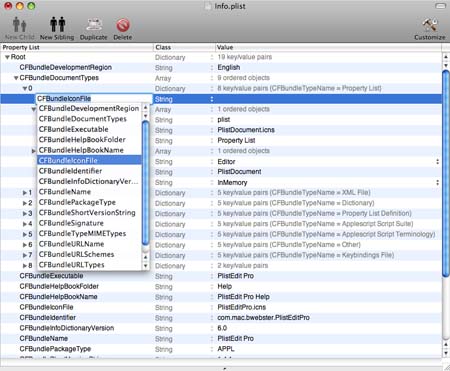Toggle the toolbar pill button in title bar
Viewport: 450px width, 371px height.
pos(441,6)
